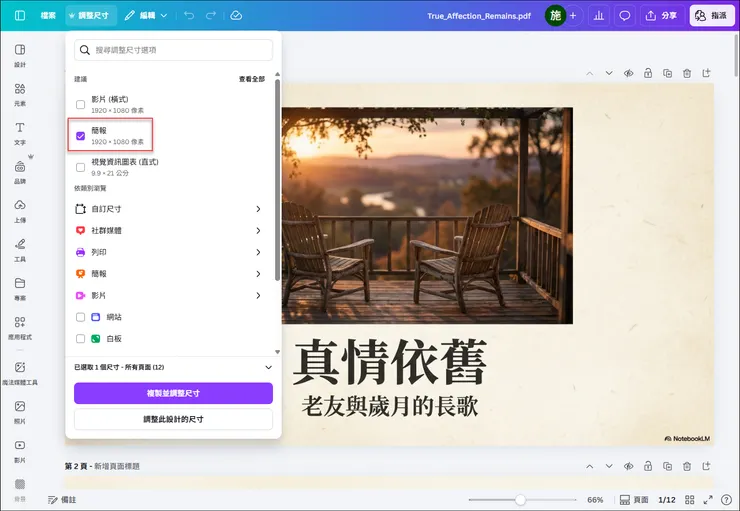Check the 白板 checkbox
Viewport: 740px width, 511px height.
[x=81, y=339]
